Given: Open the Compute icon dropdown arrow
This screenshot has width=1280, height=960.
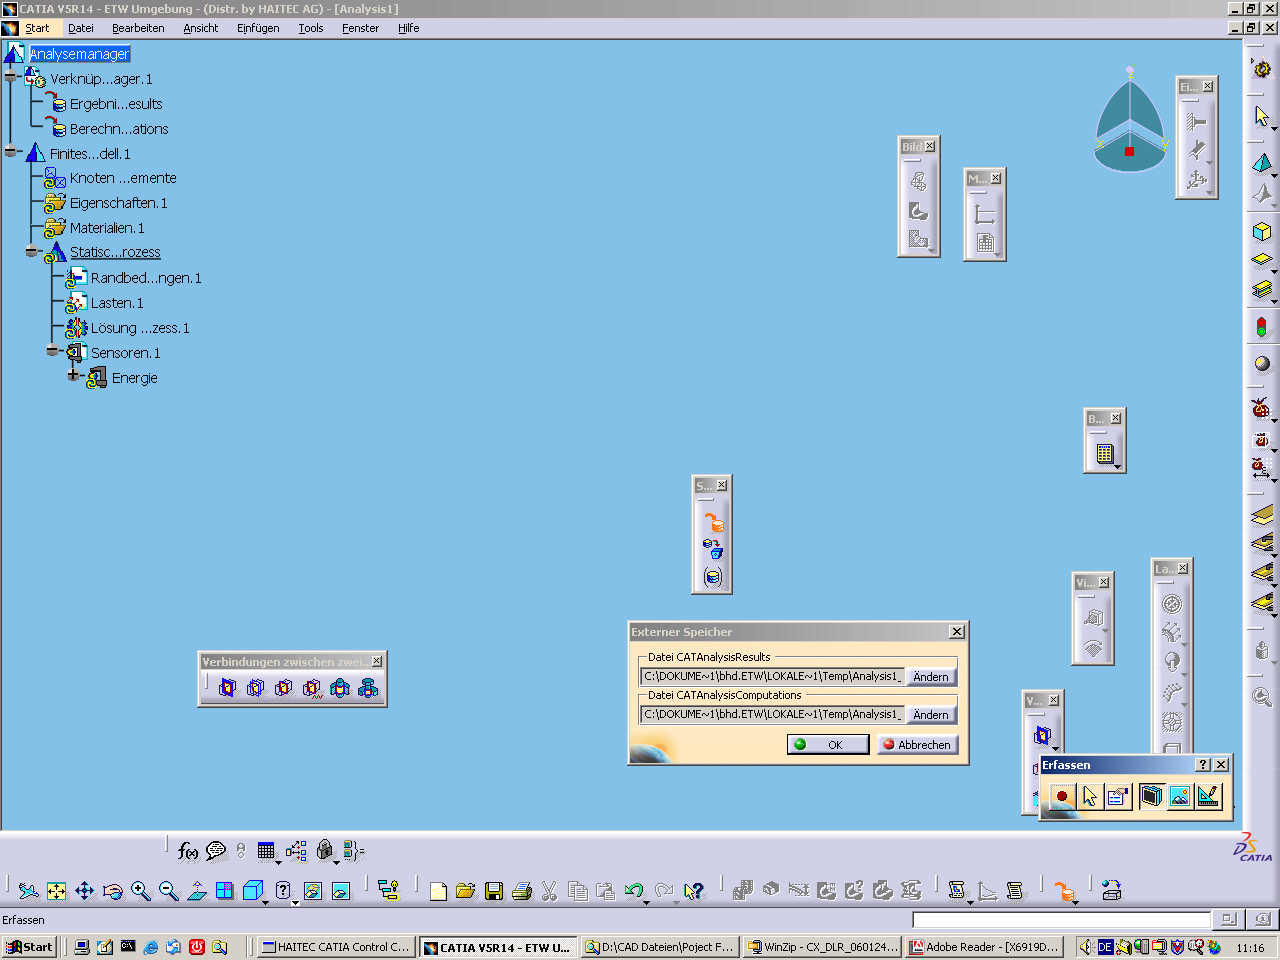Looking at the screenshot, I should pos(1076,902).
